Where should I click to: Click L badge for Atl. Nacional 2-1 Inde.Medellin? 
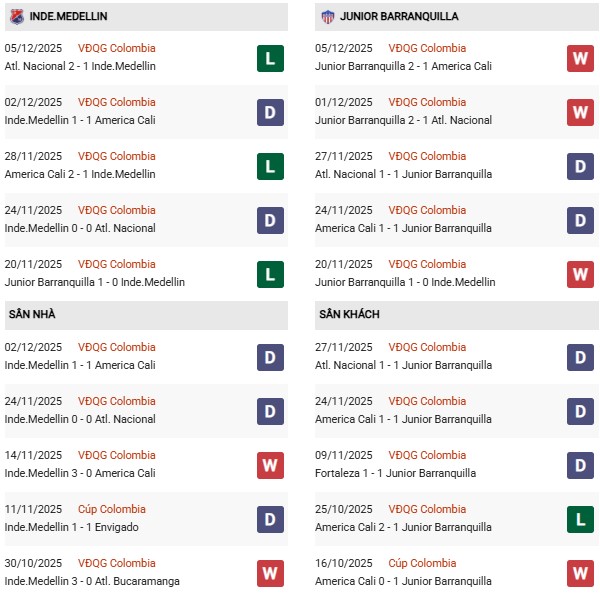(270, 58)
